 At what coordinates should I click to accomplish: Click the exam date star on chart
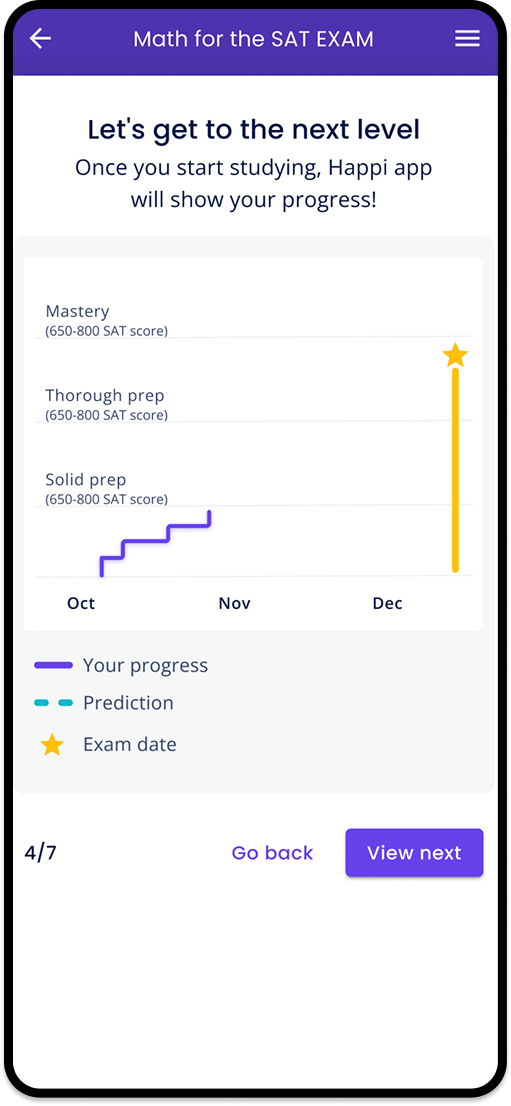455,356
